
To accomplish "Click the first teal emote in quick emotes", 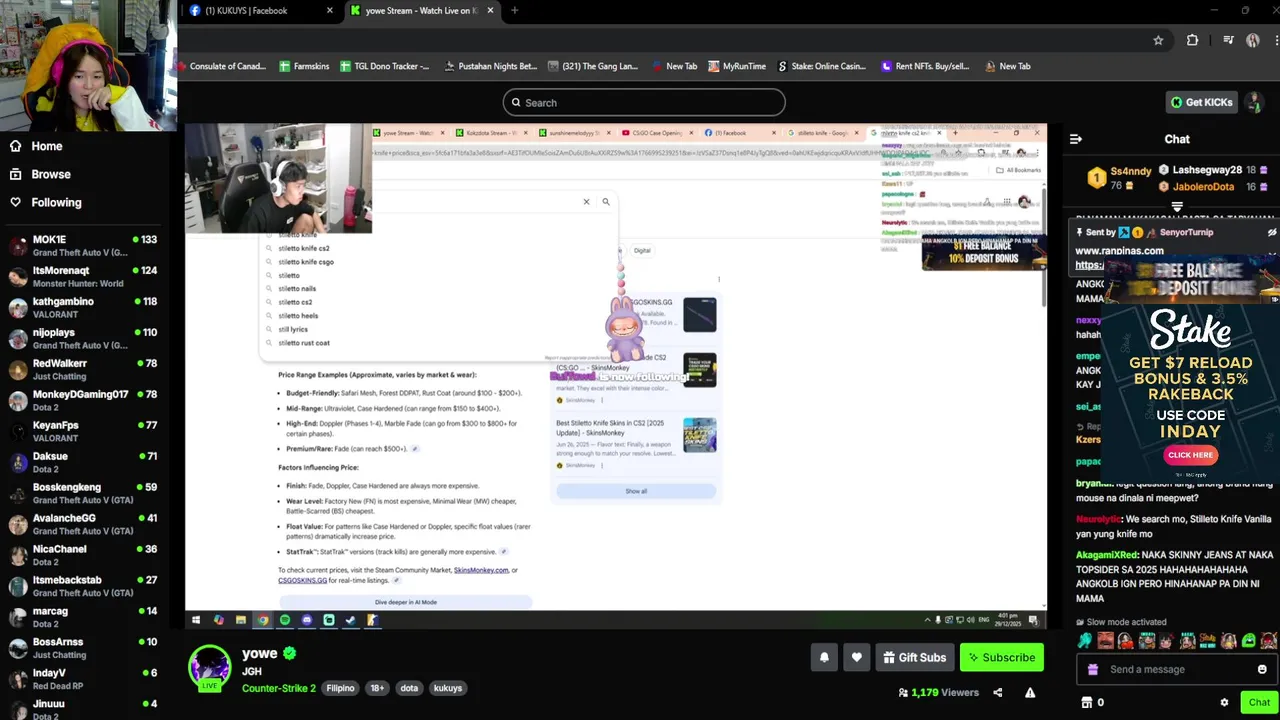I will [x=1085, y=641].
